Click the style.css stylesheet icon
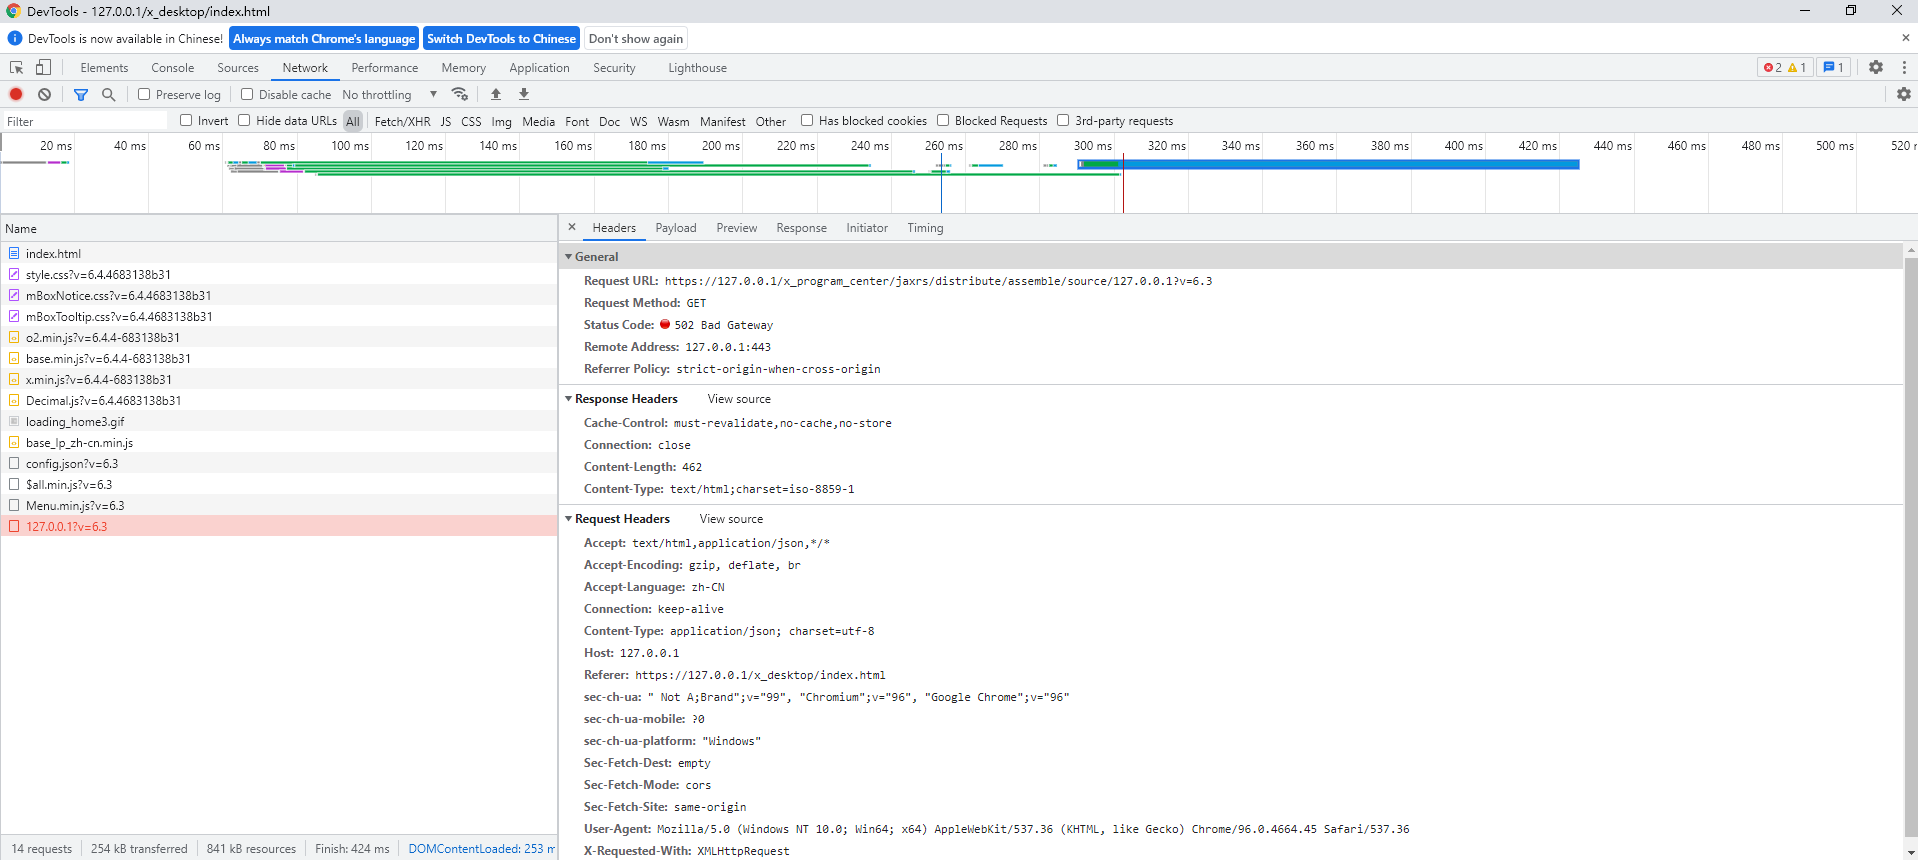Screen dimensions: 1918x860 14,274
